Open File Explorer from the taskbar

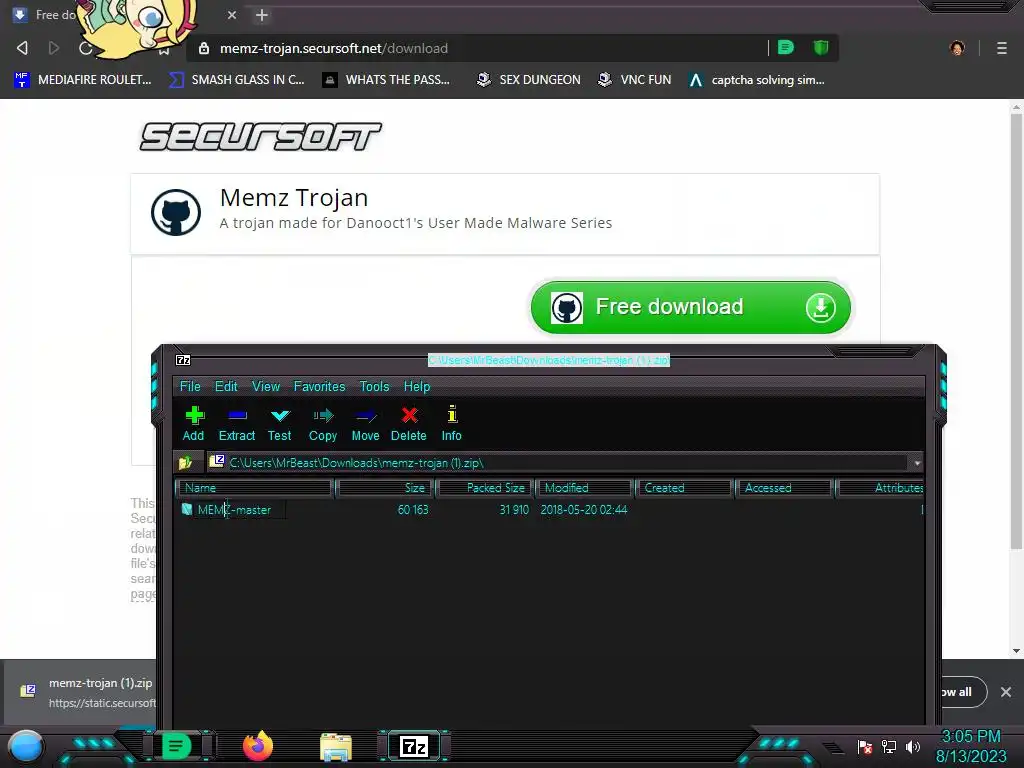336,747
